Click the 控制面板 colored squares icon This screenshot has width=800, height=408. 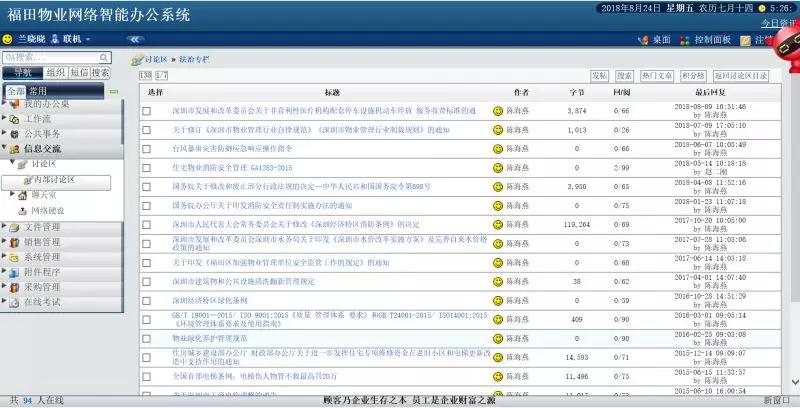tap(685, 40)
